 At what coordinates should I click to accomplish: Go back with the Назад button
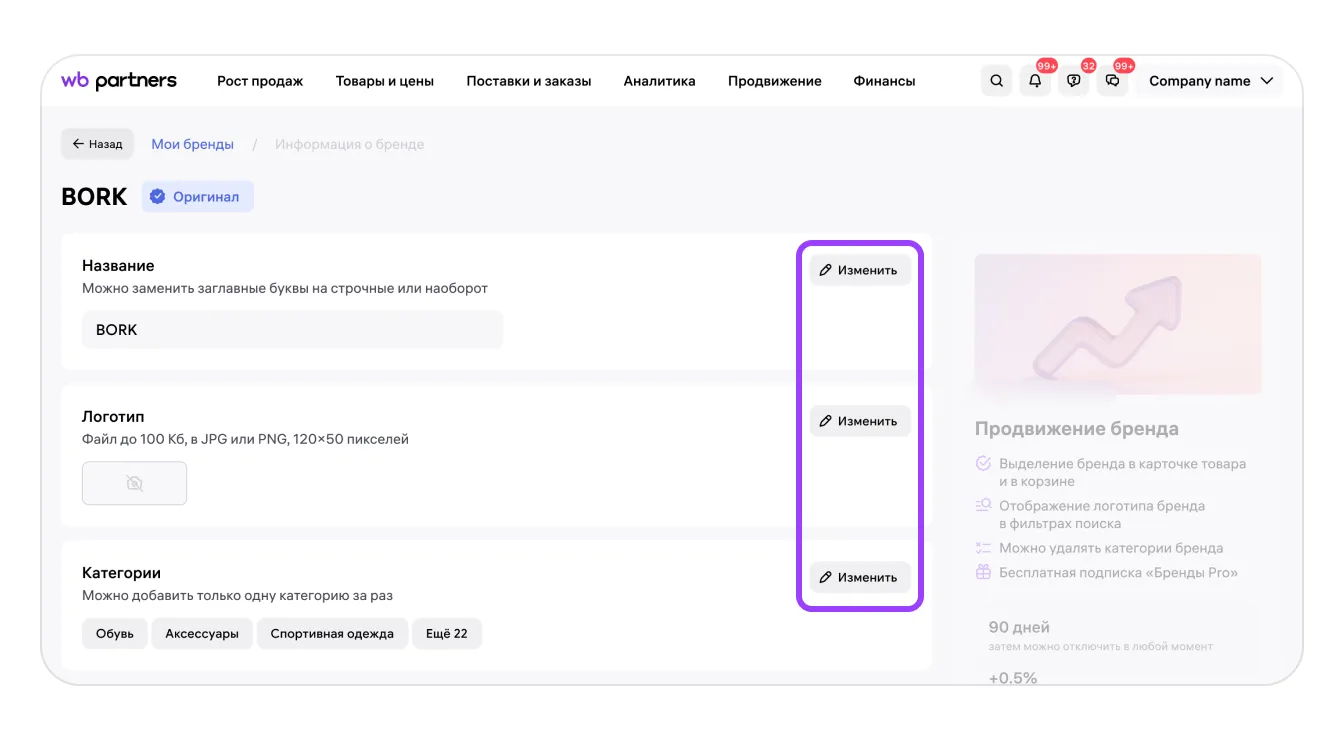coord(97,144)
